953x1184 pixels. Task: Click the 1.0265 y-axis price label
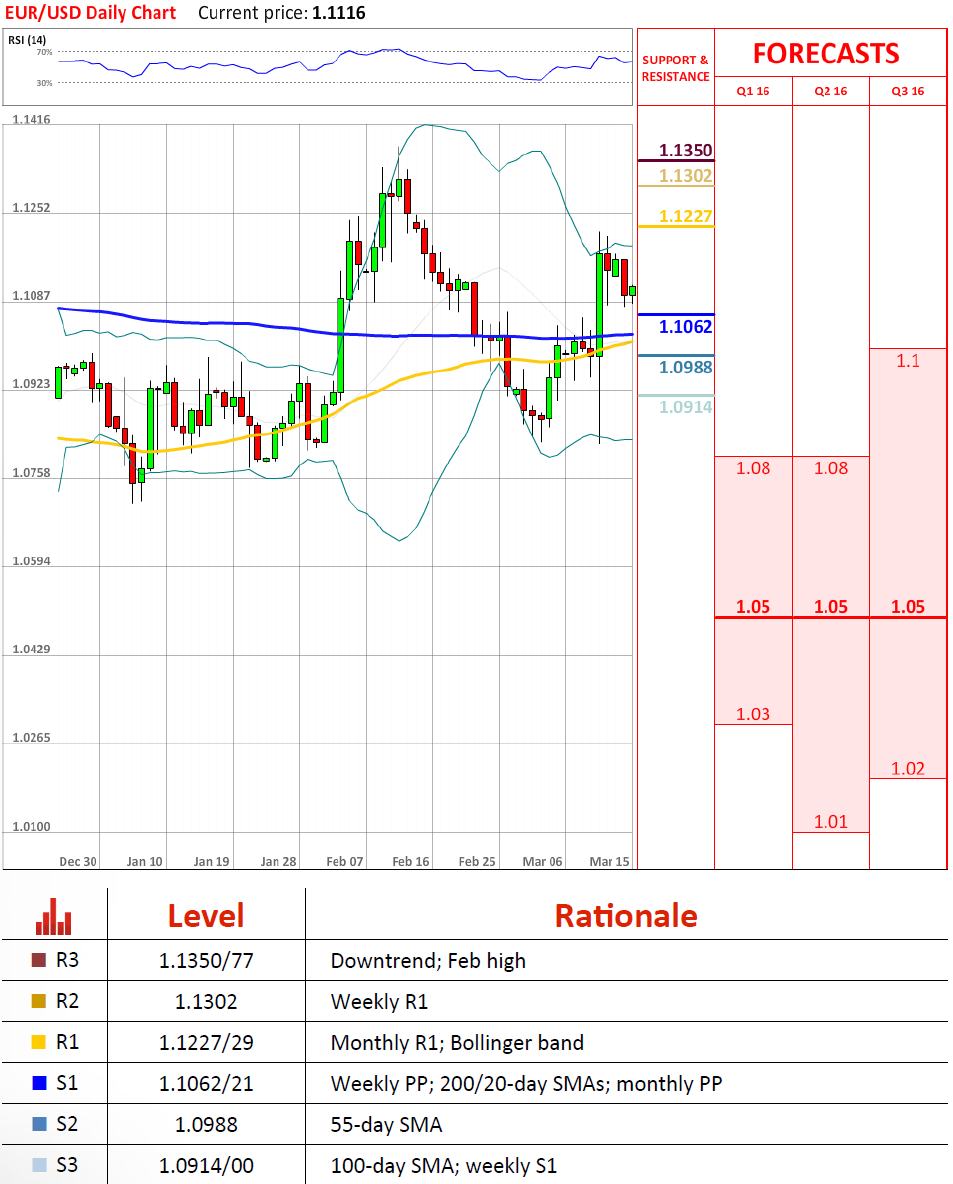click(x=31, y=738)
